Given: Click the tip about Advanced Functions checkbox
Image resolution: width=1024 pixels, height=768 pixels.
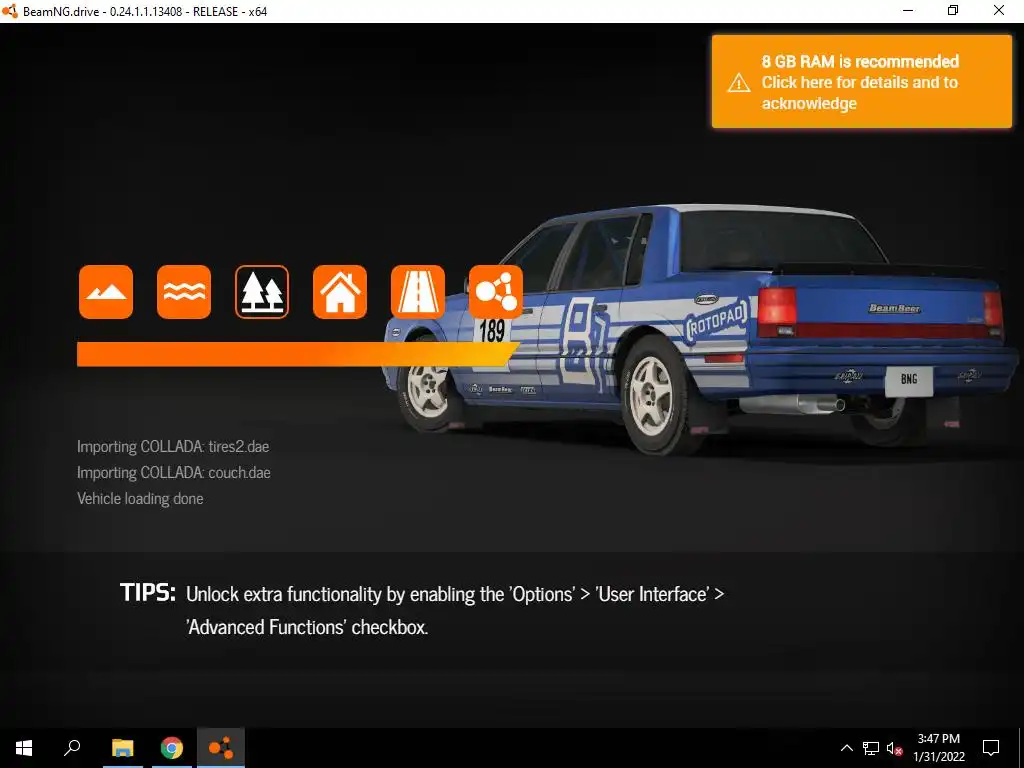Looking at the screenshot, I should coord(455,610).
